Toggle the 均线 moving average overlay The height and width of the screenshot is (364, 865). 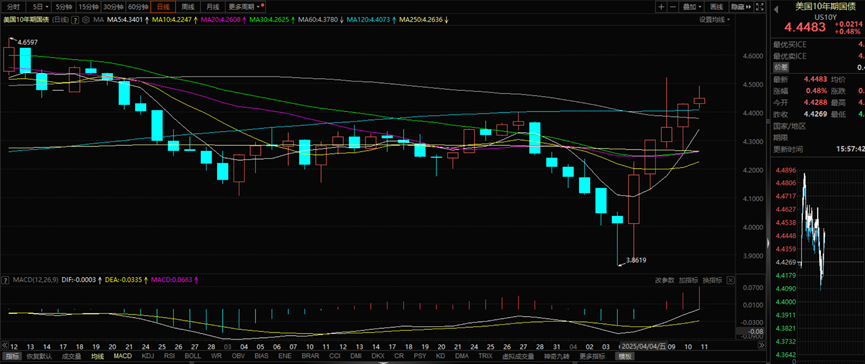(x=98, y=356)
